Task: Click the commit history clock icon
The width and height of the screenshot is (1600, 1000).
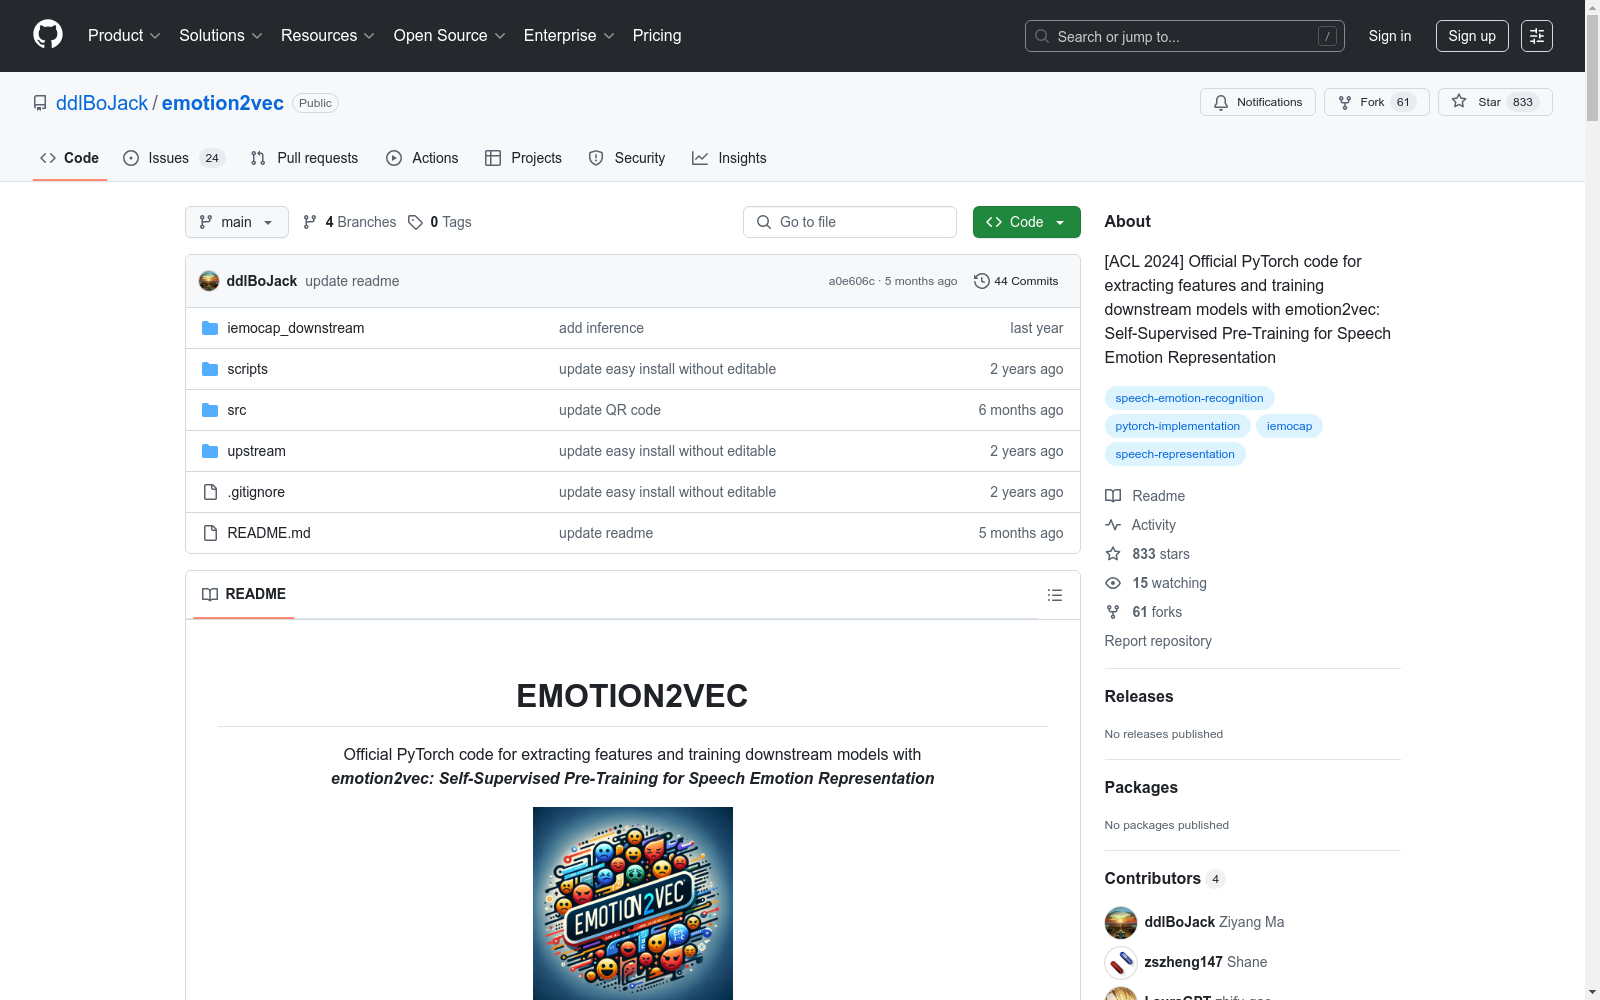Action: (x=982, y=281)
